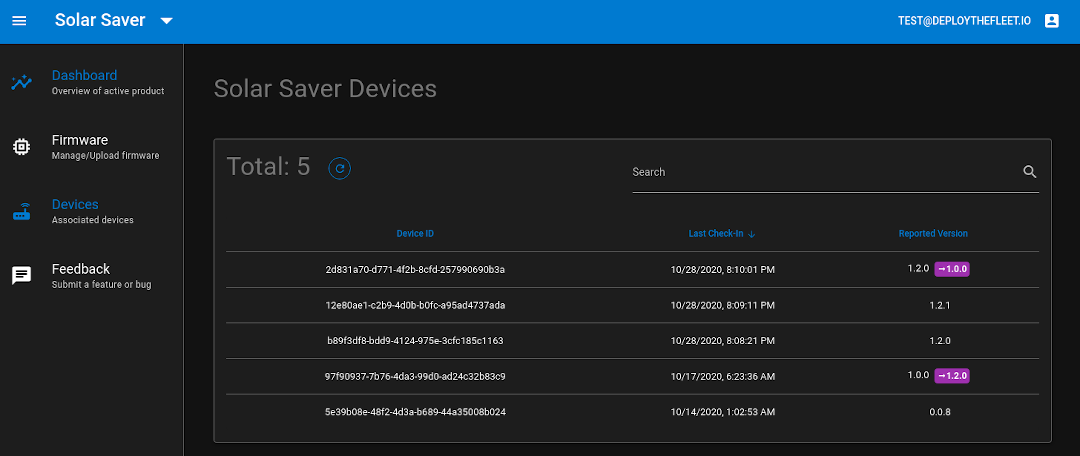Click the Devices router icon
Screen dimensions: 1080x456
coord(21,211)
